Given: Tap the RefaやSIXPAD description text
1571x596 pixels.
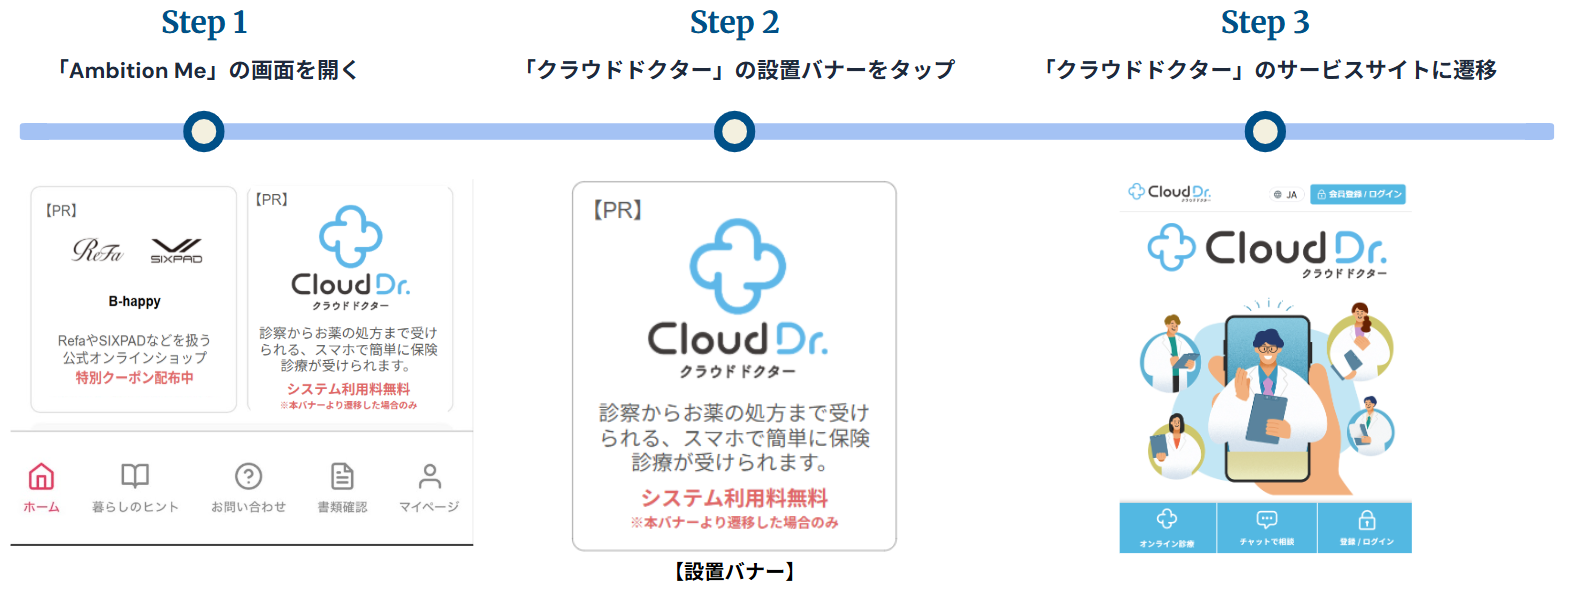Looking at the screenshot, I should (x=134, y=348).
